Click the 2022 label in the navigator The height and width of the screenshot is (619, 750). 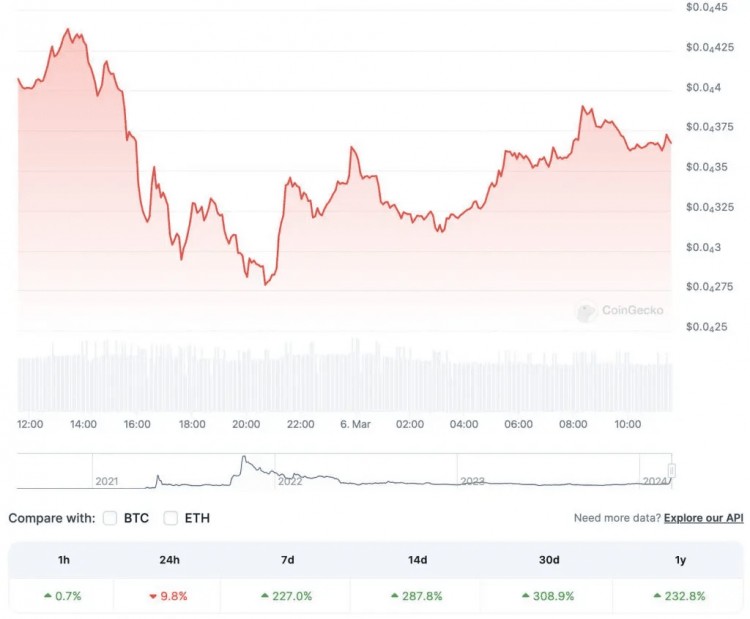[x=289, y=481]
